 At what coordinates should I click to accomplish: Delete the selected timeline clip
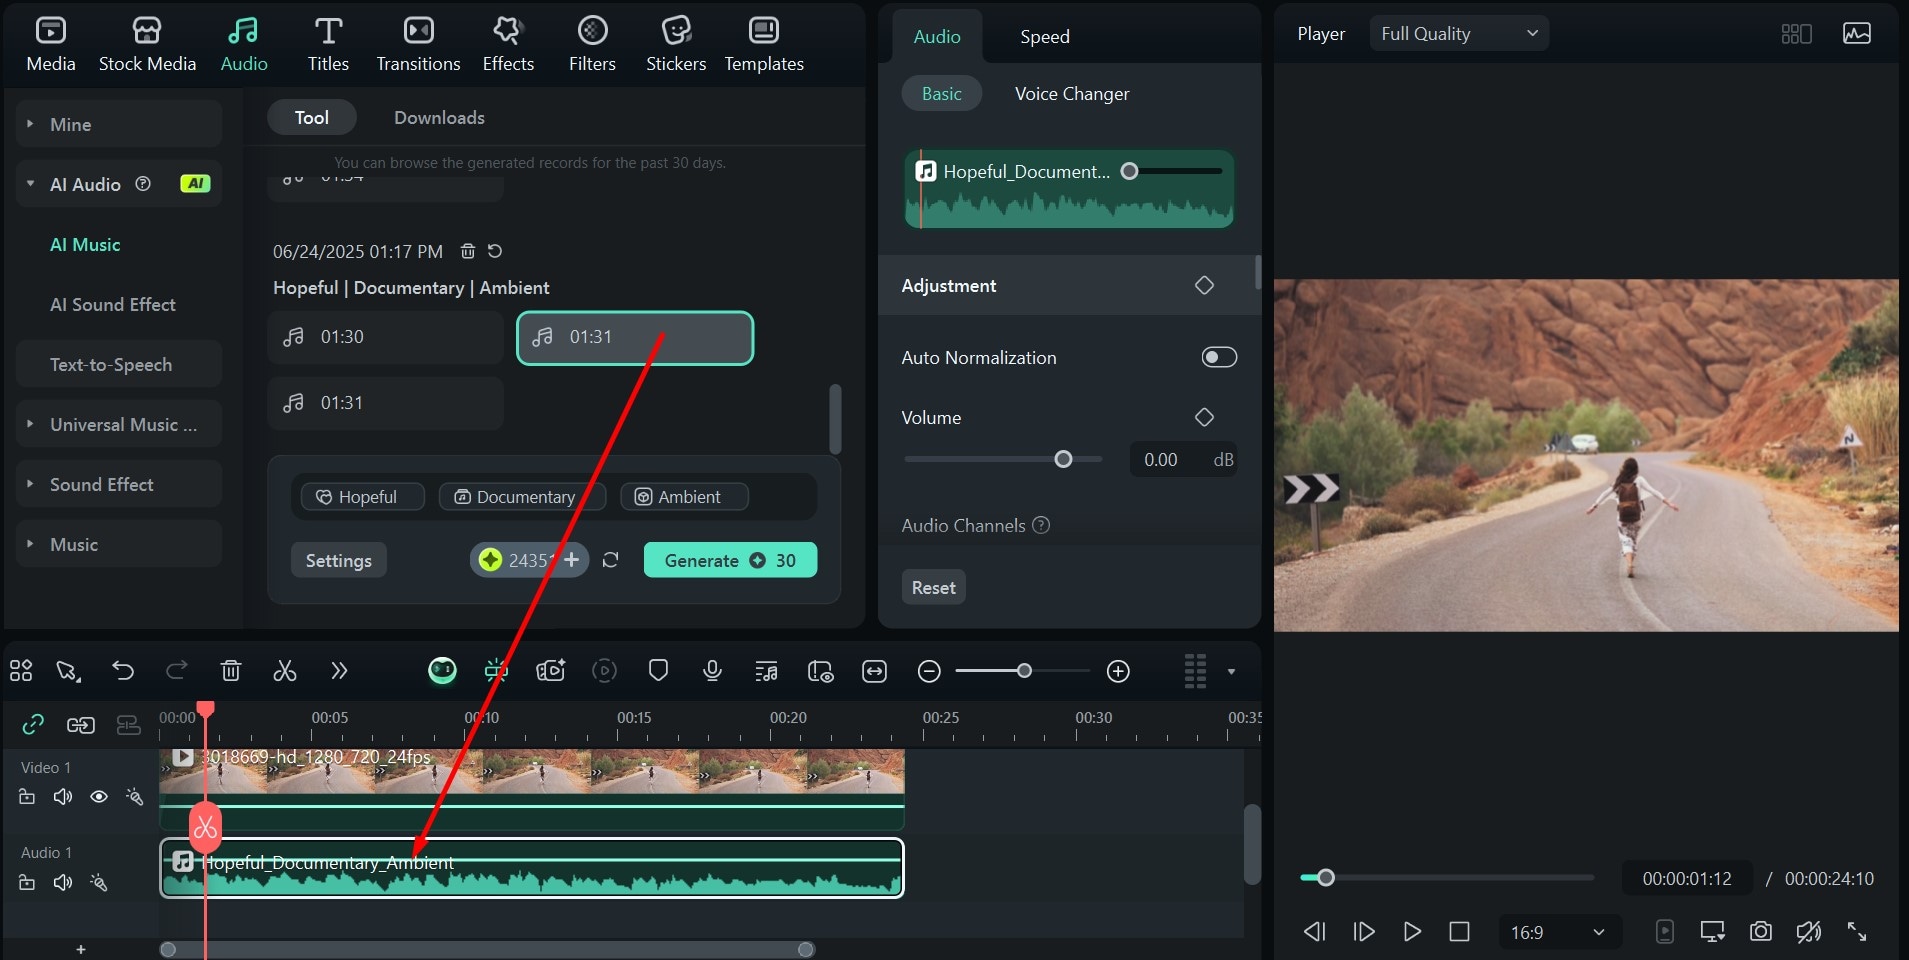pyautogui.click(x=231, y=670)
